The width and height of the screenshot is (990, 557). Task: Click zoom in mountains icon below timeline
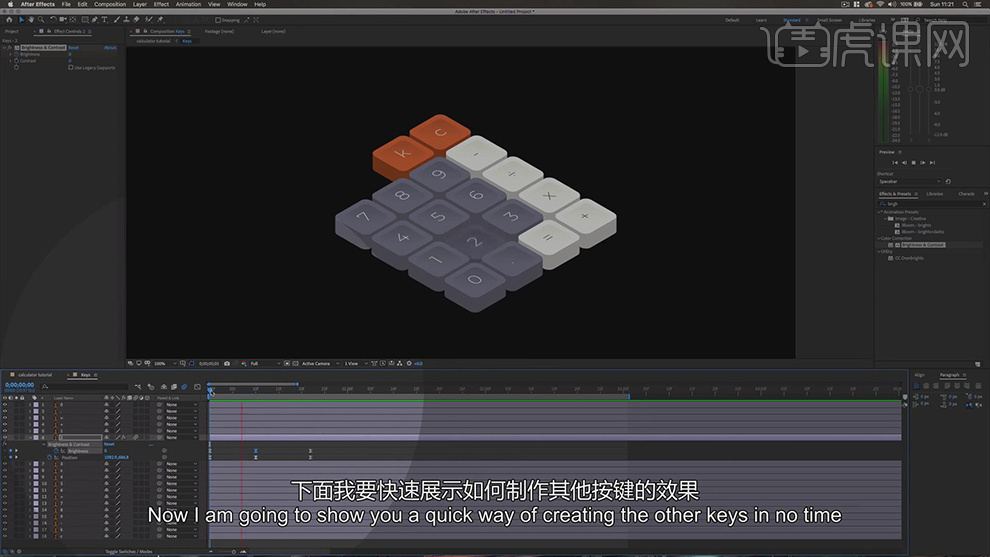tap(243, 552)
